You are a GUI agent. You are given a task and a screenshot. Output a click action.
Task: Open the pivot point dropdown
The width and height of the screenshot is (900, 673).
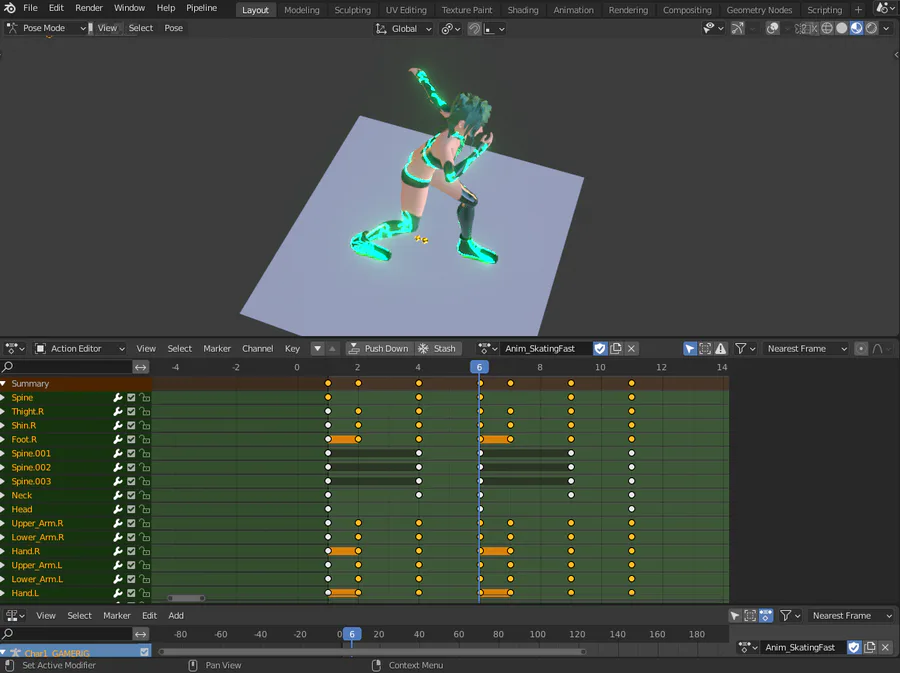click(451, 29)
